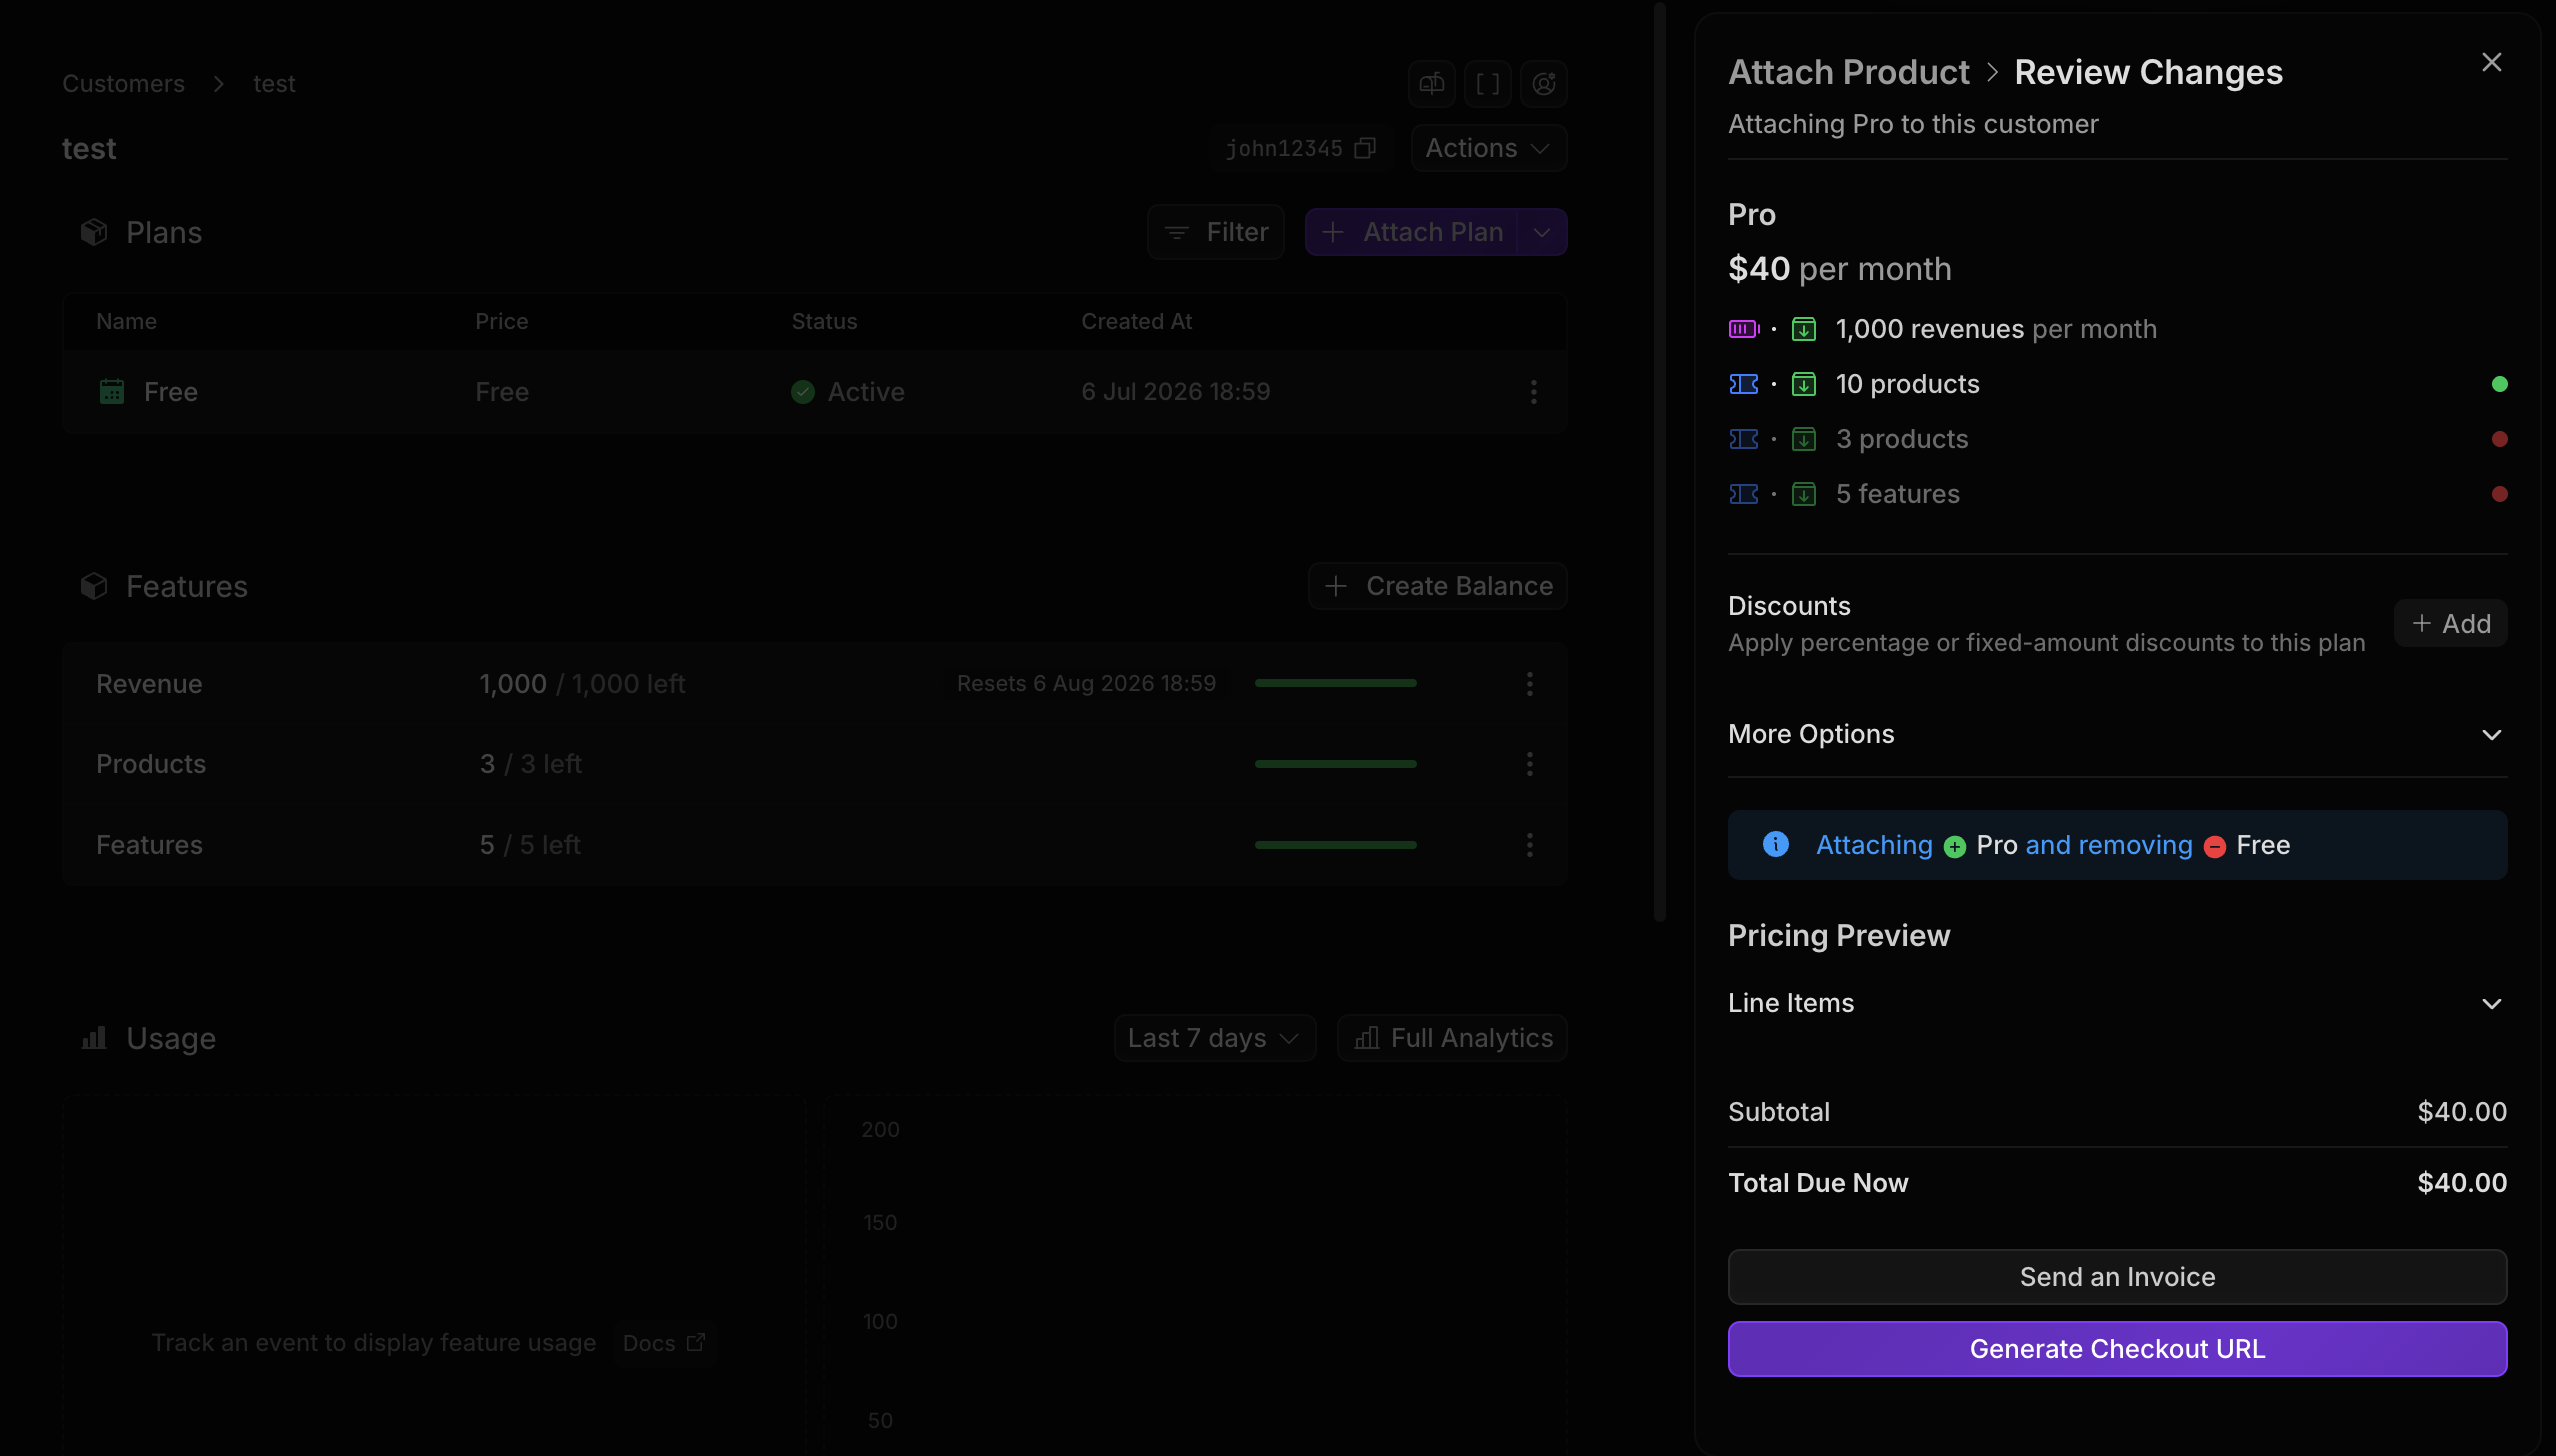2556x1456 pixels.
Task: Open the Actions dropdown
Action: [x=1488, y=148]
